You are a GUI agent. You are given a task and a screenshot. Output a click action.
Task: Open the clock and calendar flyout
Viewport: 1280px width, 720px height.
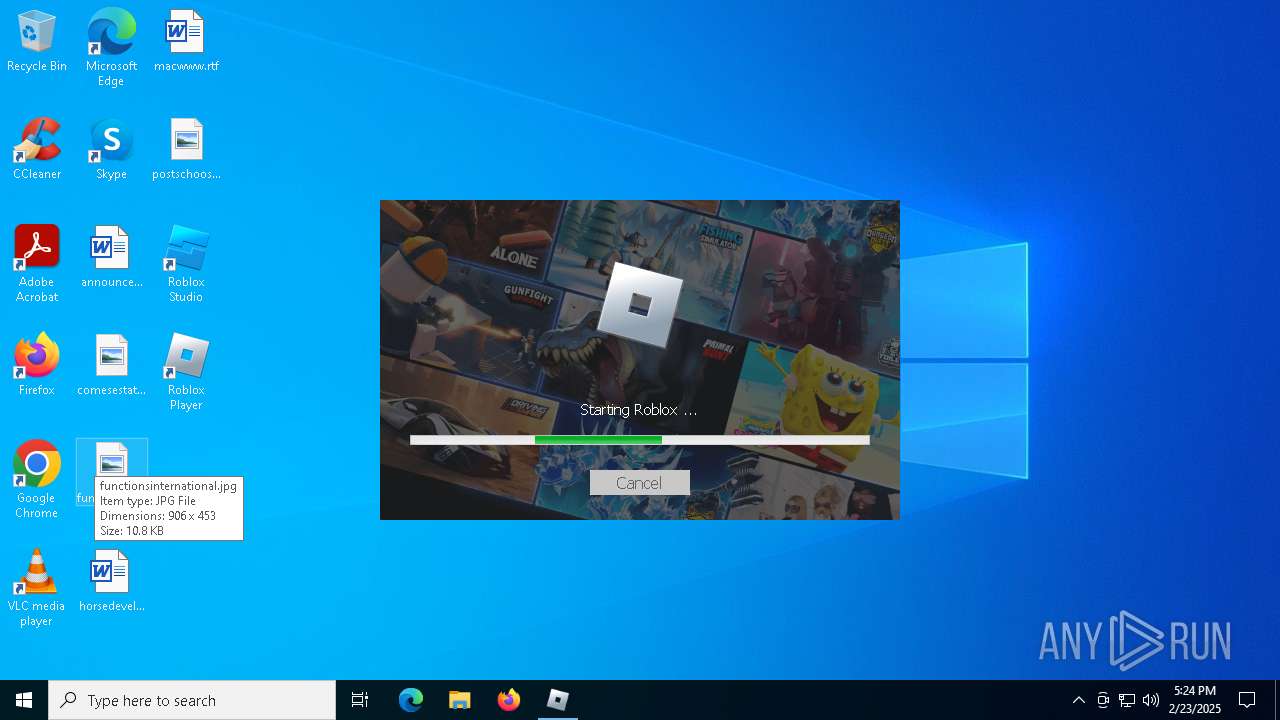(x=1195, y=700)
